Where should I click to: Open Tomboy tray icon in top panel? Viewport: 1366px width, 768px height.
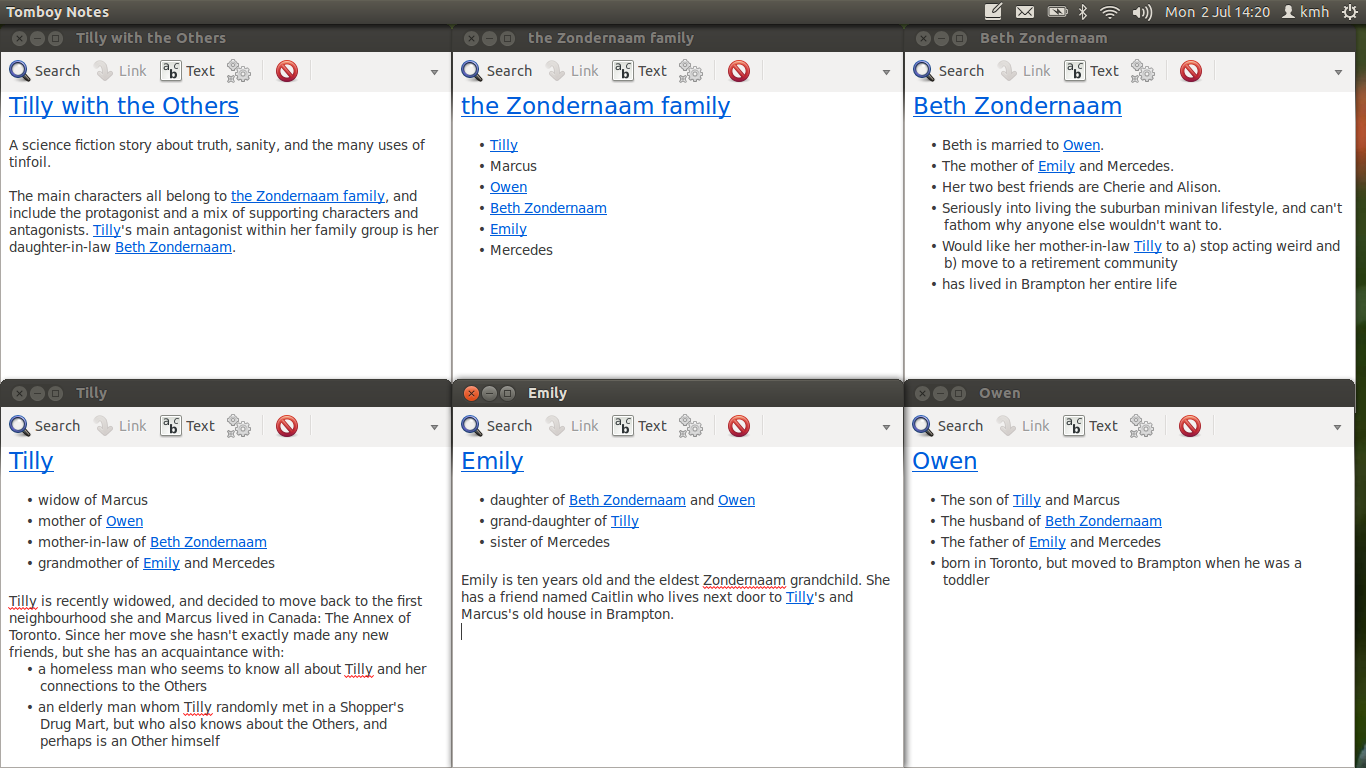993,12
